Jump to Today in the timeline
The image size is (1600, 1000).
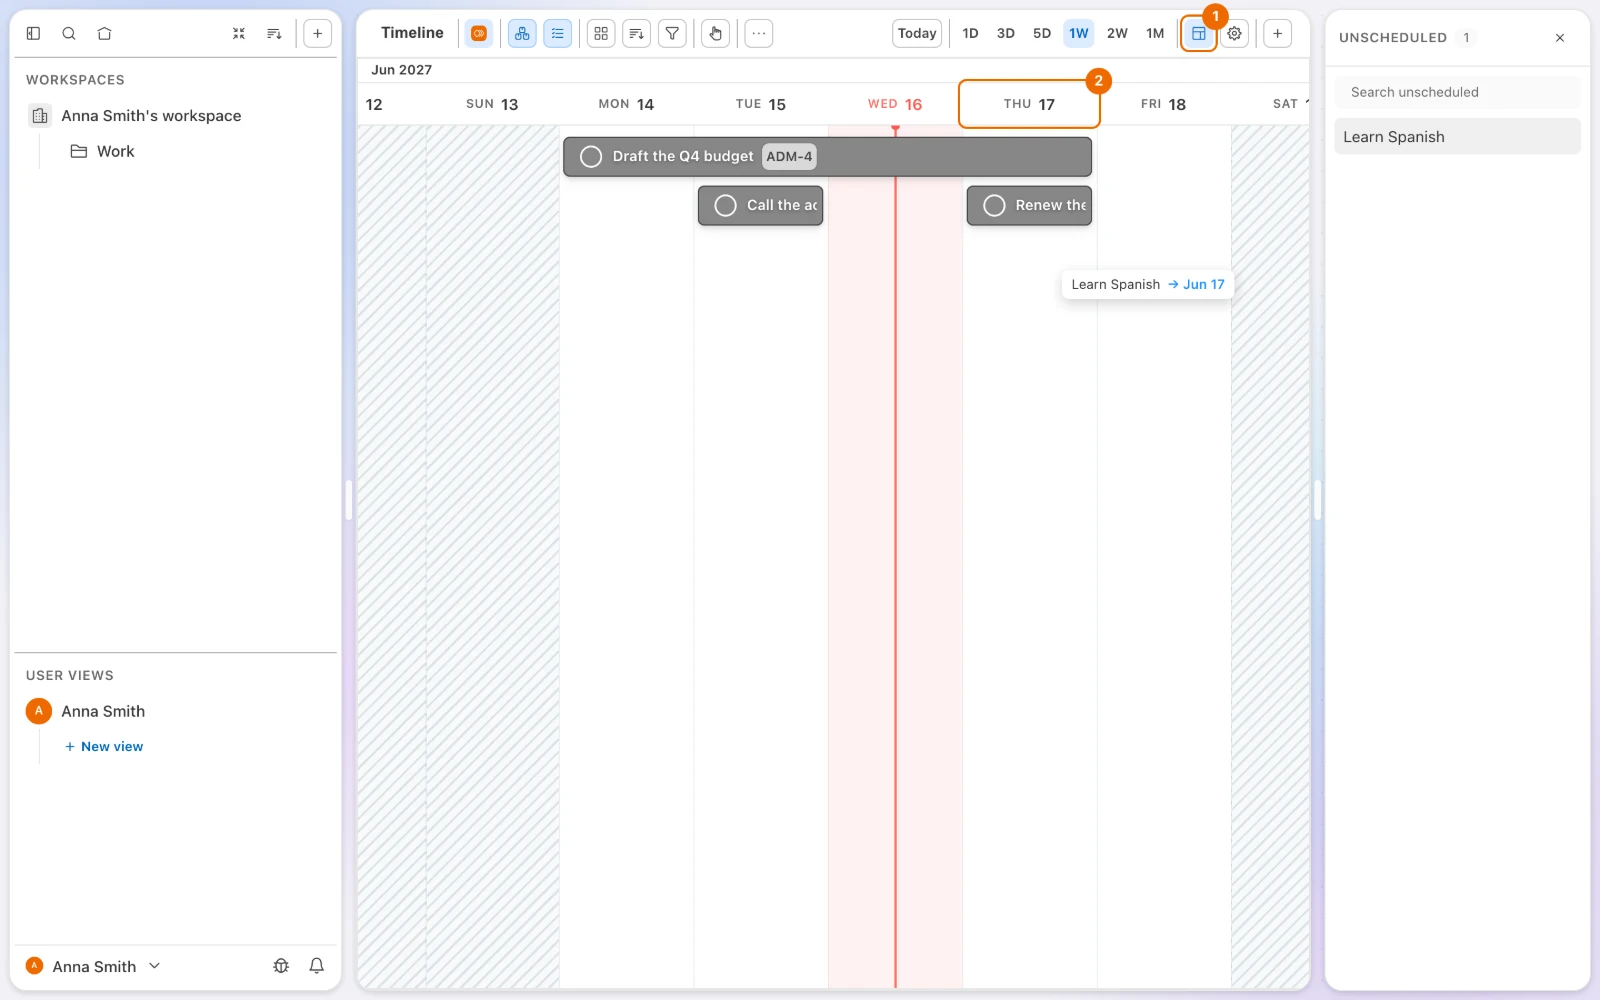[917, 33]
